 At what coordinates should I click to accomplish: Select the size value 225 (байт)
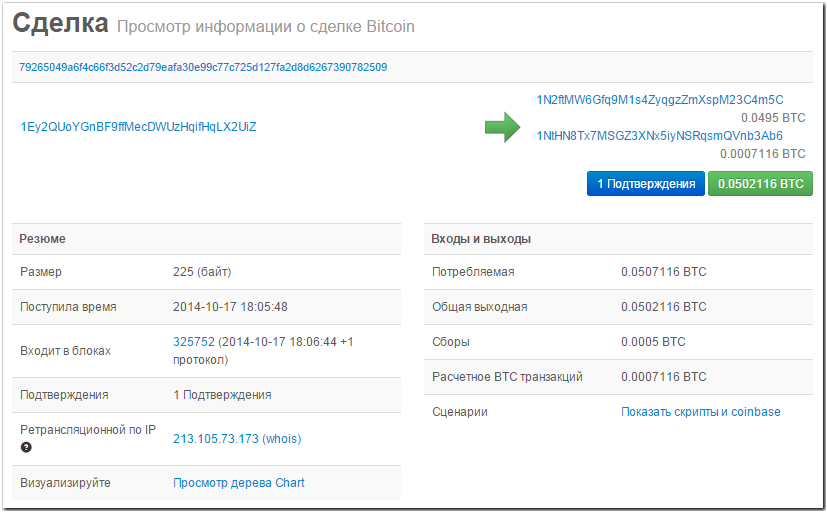pyautogui.click(x=202, y=272)
